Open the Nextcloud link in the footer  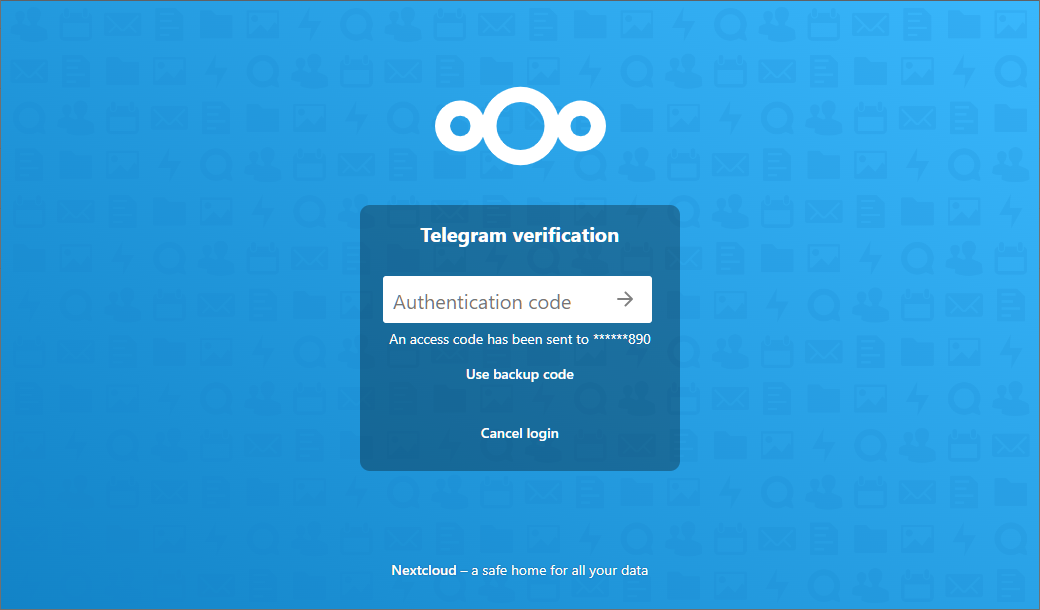click(x=424, y=570)
